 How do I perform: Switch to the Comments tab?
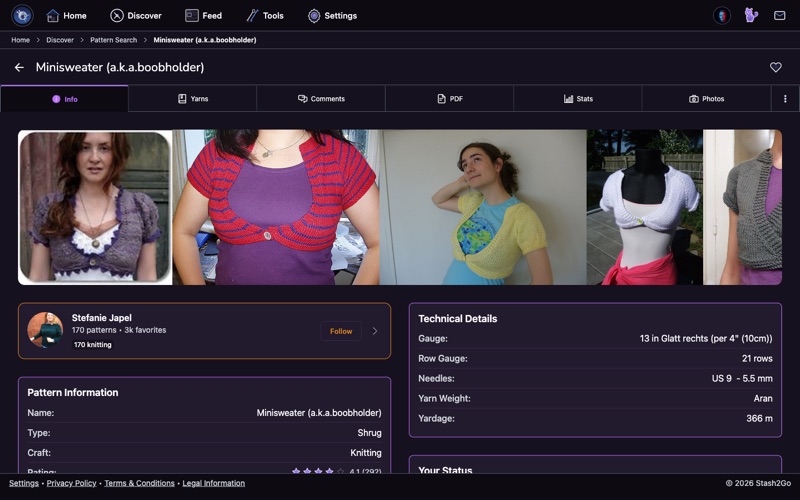point(321,98)
